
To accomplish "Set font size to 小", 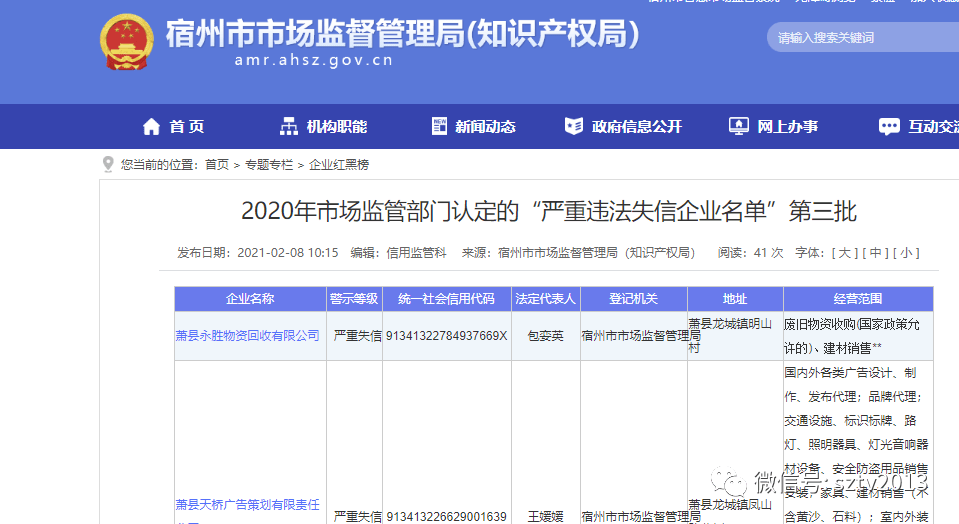I will coord(906,253).
